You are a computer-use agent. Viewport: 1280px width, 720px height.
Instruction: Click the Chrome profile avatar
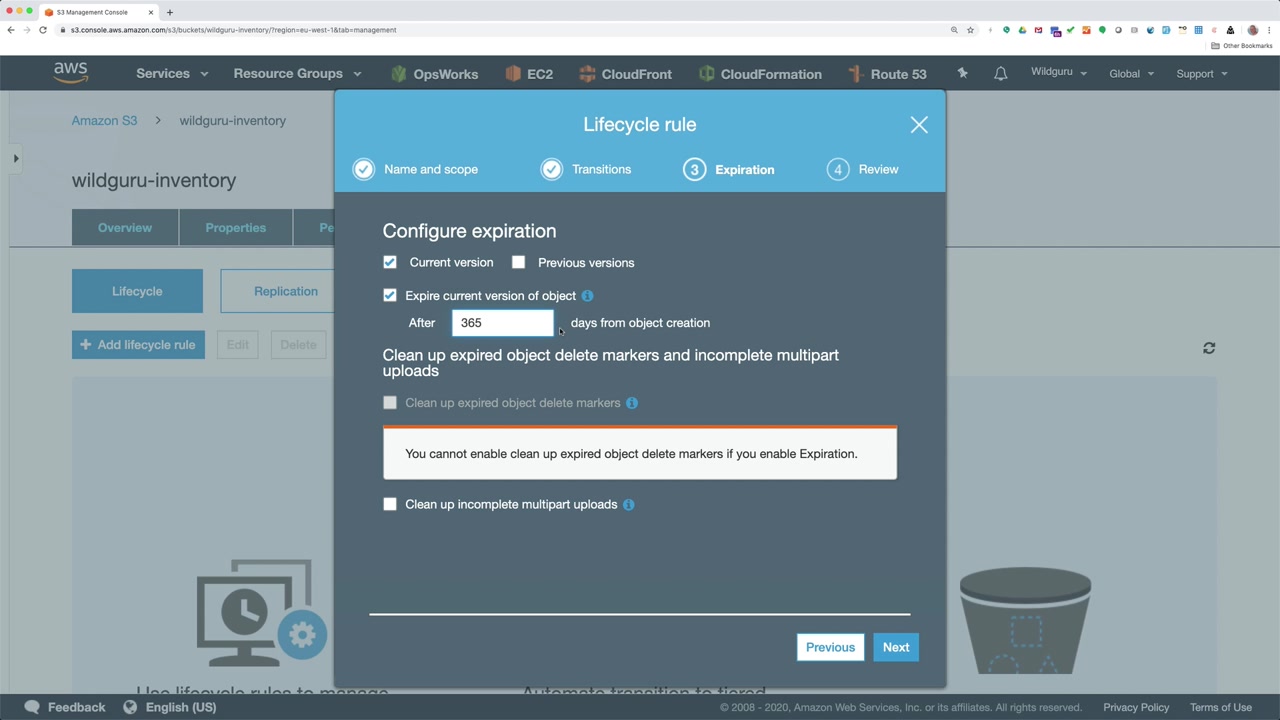click(1253, 30)
